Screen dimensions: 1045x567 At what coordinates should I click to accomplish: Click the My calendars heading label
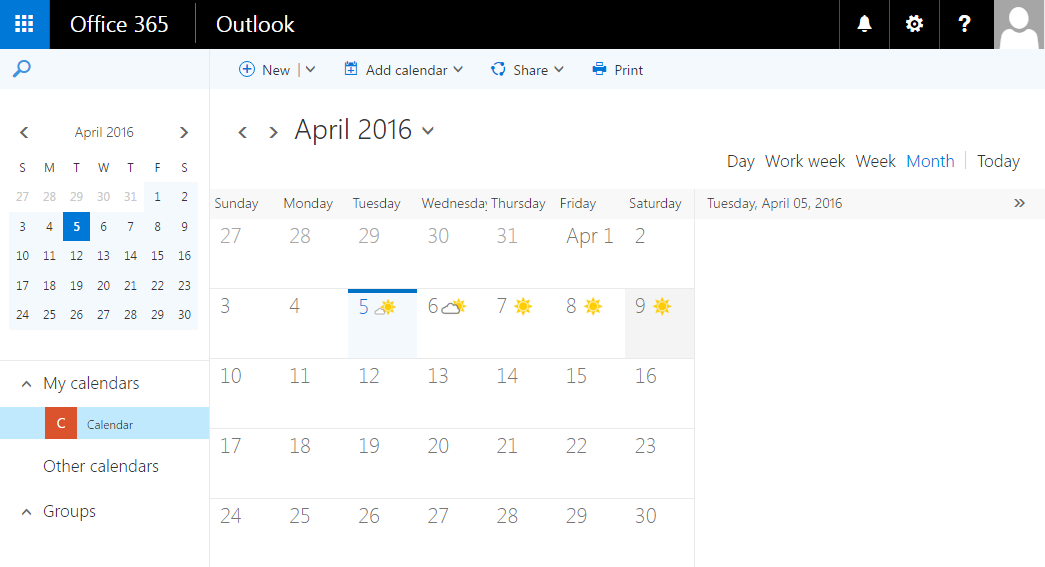pos(91,384)
